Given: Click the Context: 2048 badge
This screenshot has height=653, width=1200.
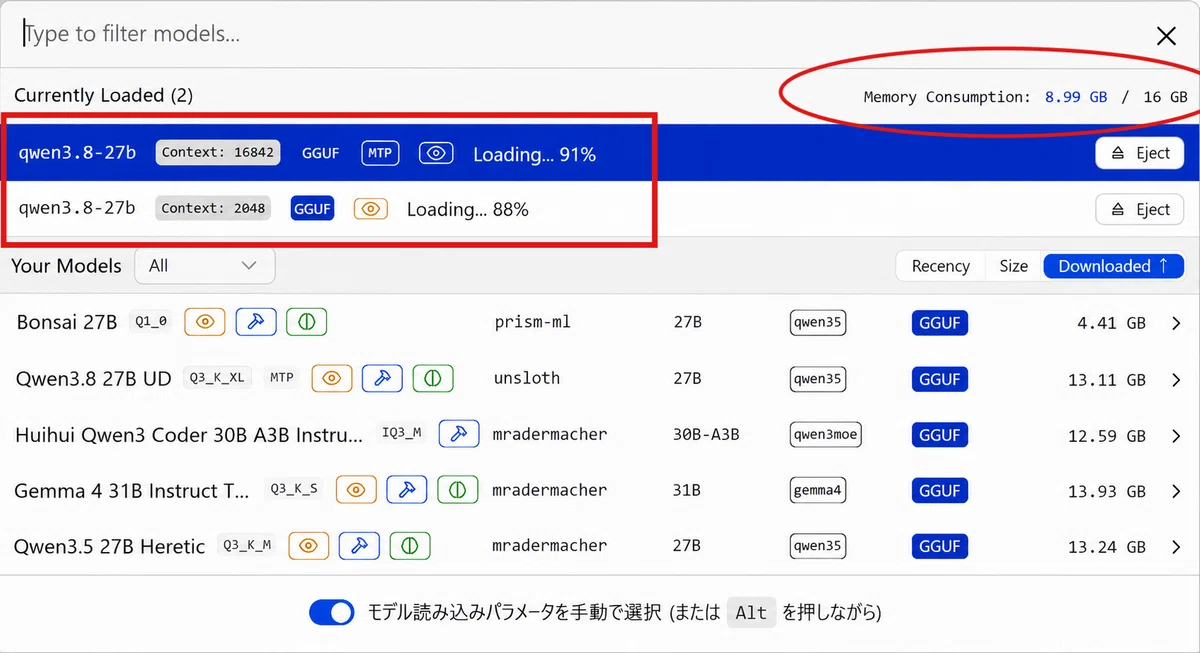Looking at the screenshot, I should point(213,209).
